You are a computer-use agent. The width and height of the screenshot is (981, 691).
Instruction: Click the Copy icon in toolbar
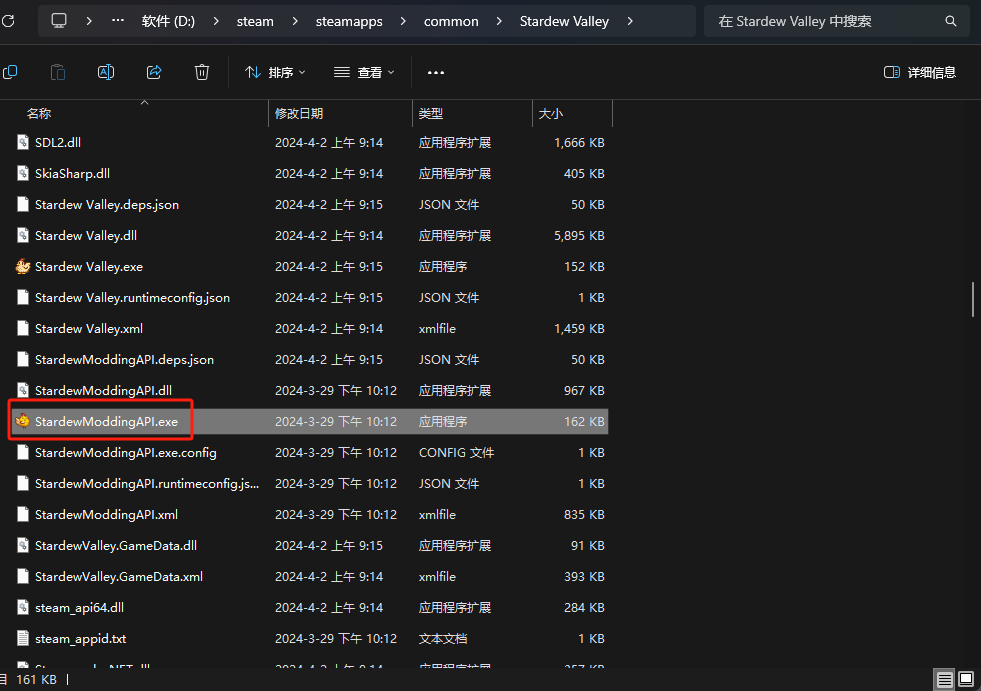pyautogui.click(x=10, y=72)
